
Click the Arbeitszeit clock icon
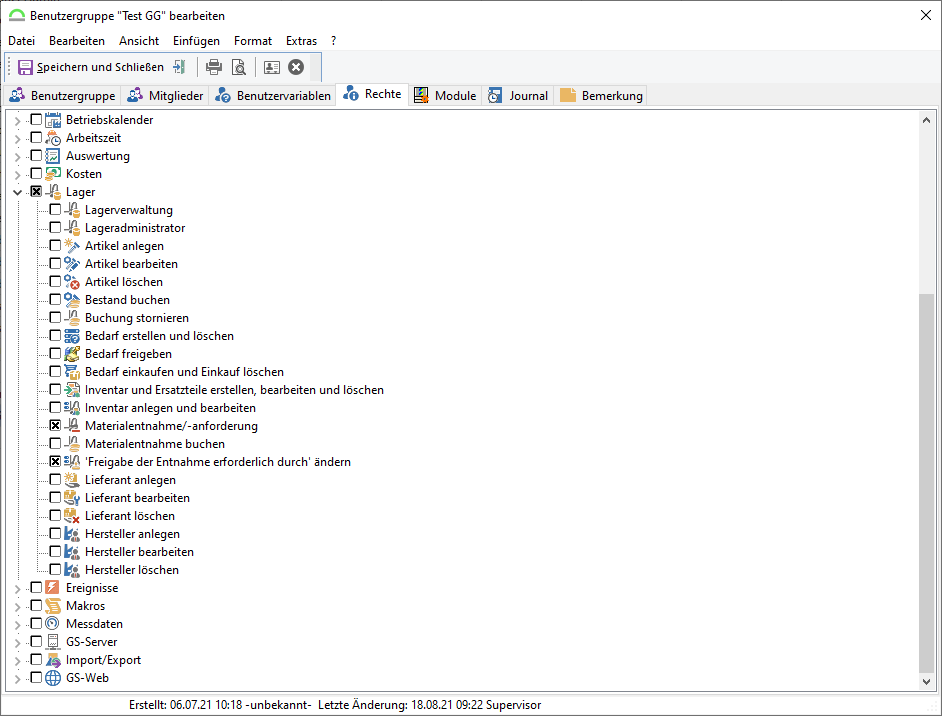(x=53, y=138)
